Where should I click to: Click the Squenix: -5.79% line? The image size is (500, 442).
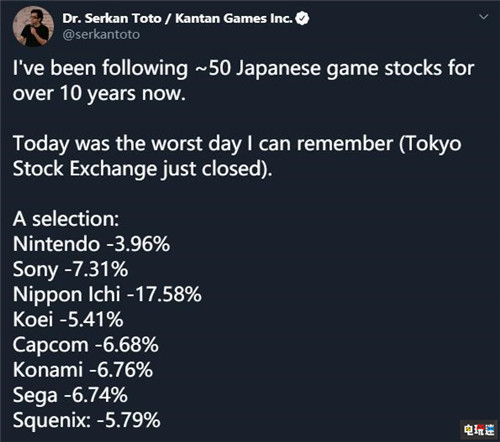tap(87, 420)
